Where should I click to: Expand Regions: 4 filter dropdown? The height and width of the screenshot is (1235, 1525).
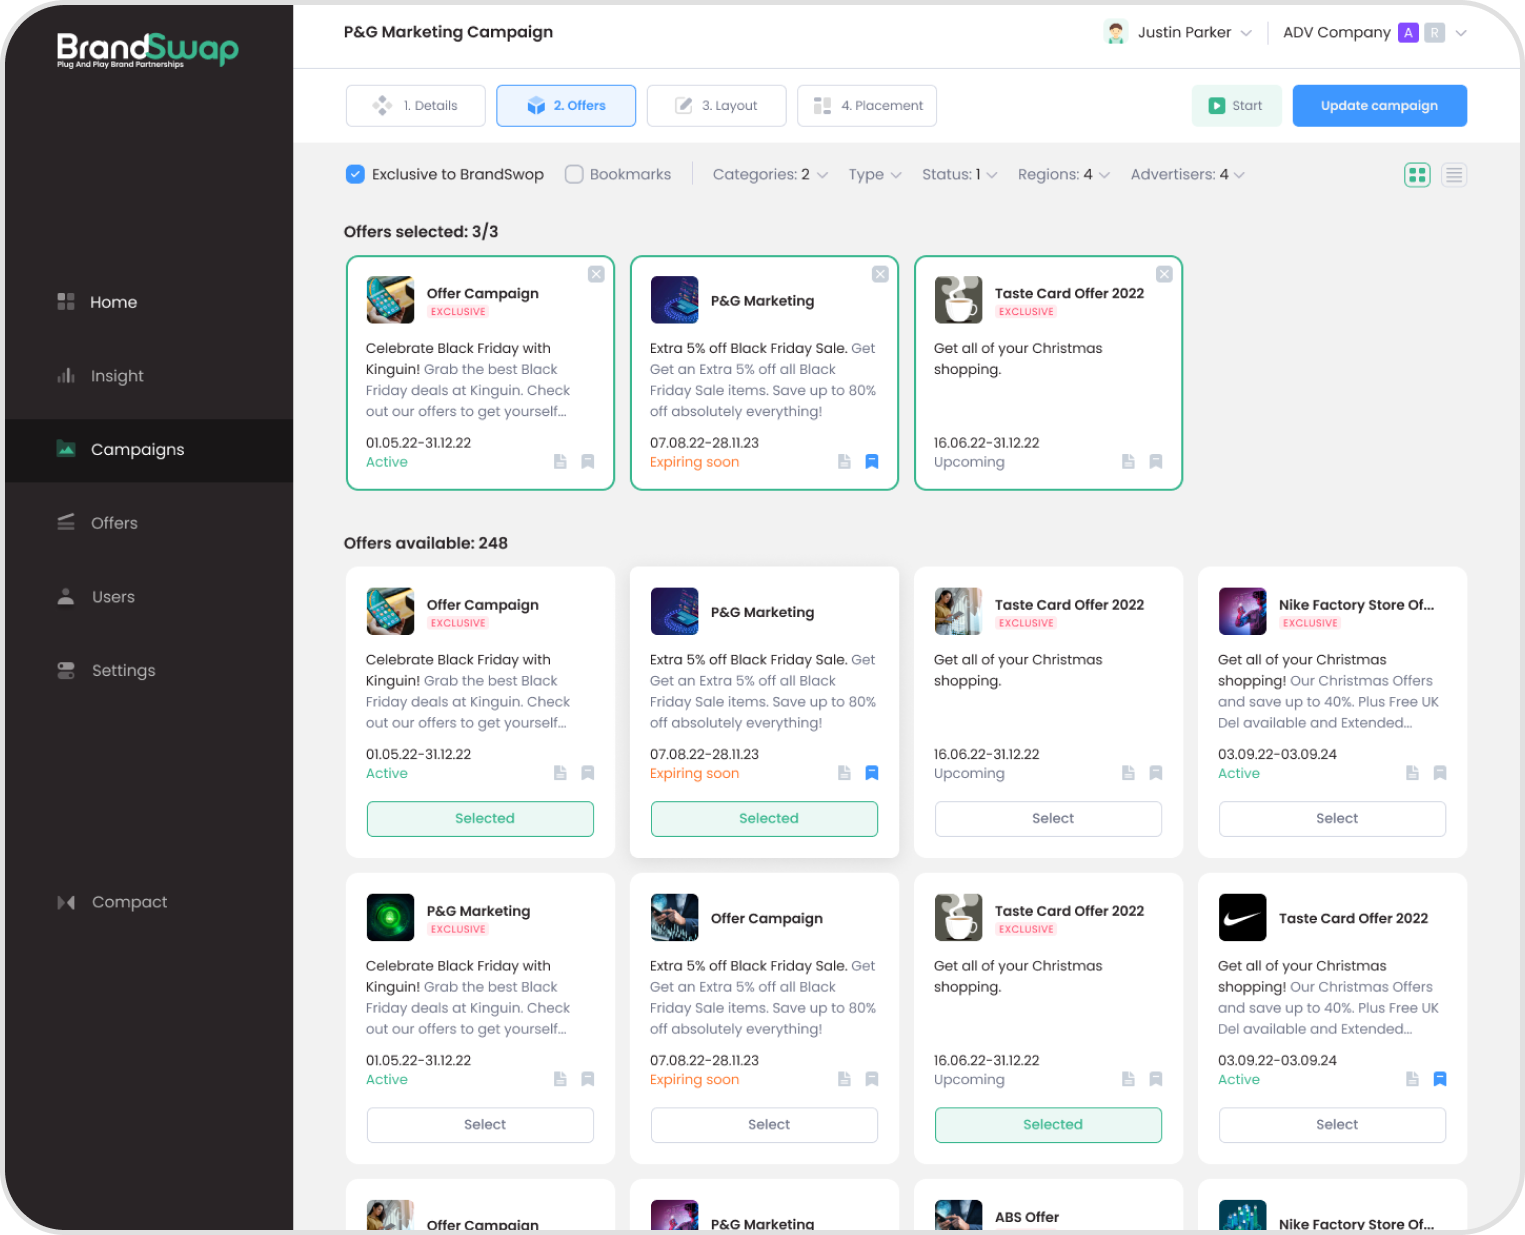click(x=1064, y=174)
